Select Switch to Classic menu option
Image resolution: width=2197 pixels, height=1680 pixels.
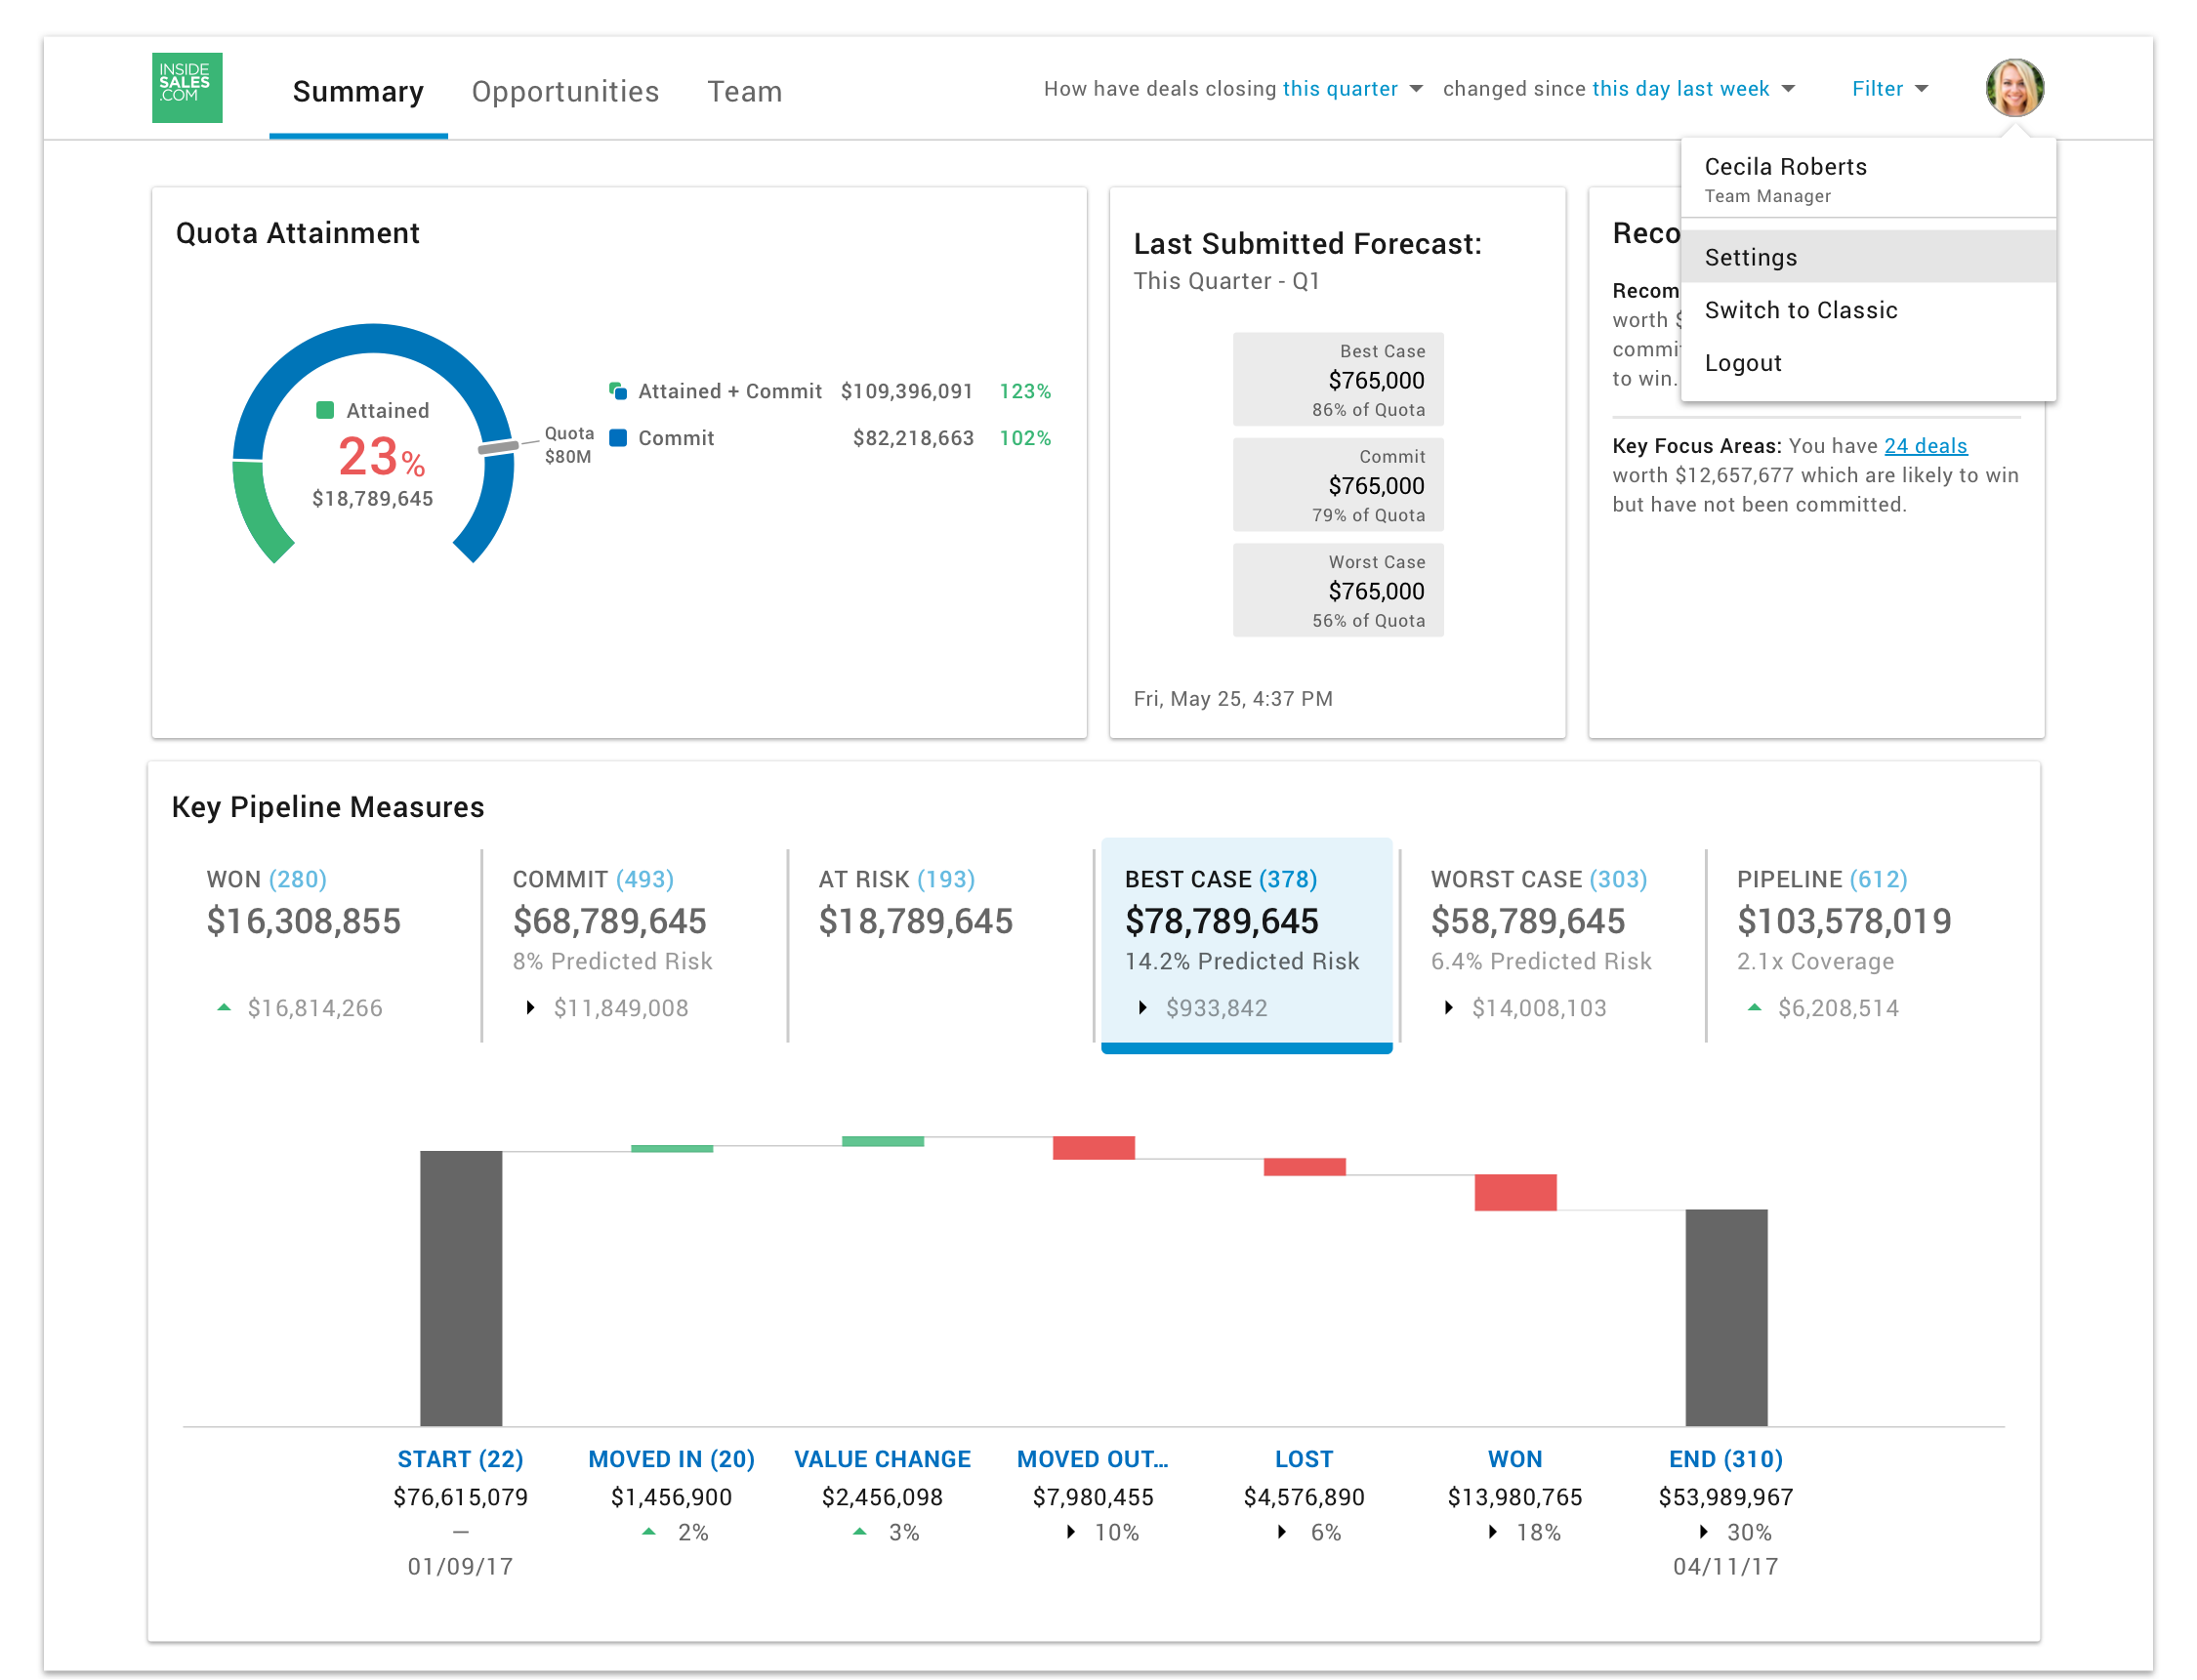click(x=1801, y=311)
